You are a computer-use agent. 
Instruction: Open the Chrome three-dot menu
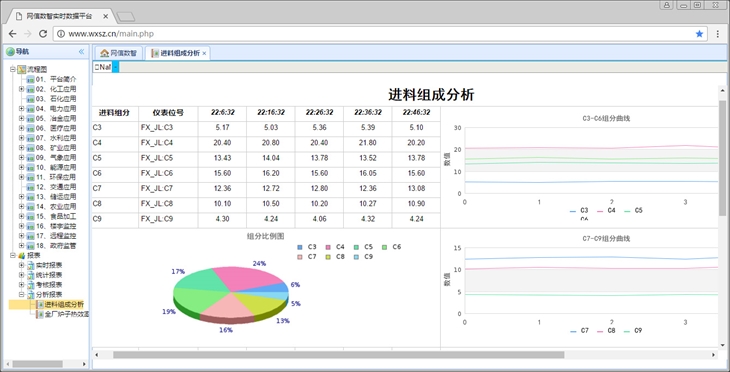point(717,34)
